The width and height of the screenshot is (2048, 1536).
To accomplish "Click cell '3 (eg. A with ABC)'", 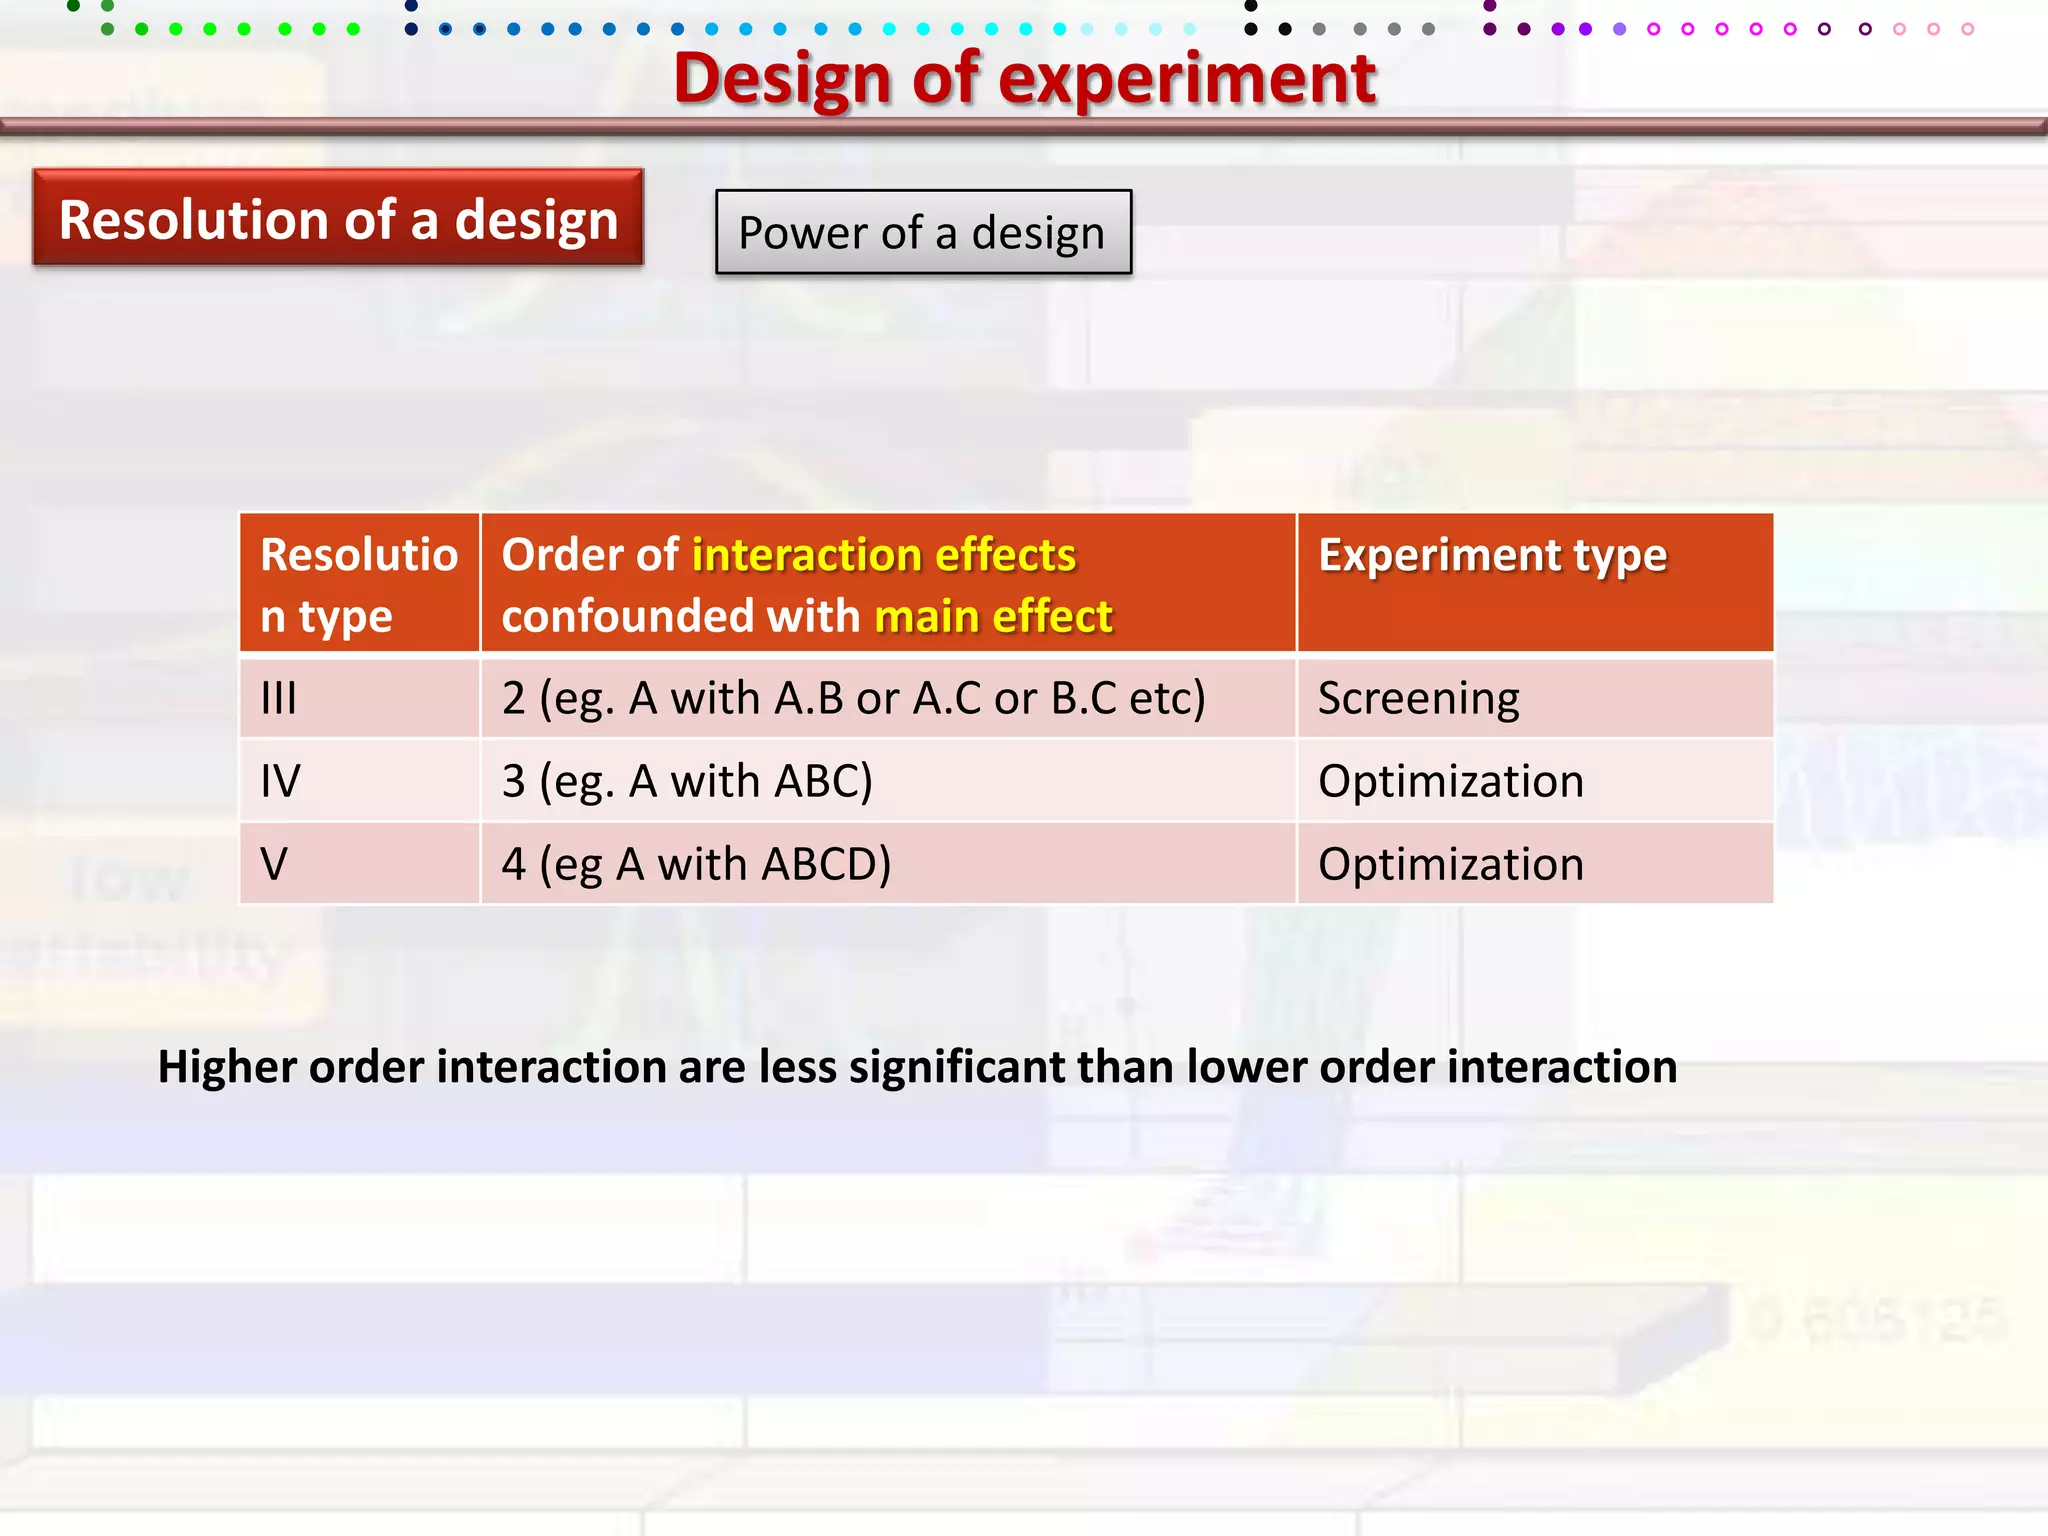I will (x=888, y=781).
